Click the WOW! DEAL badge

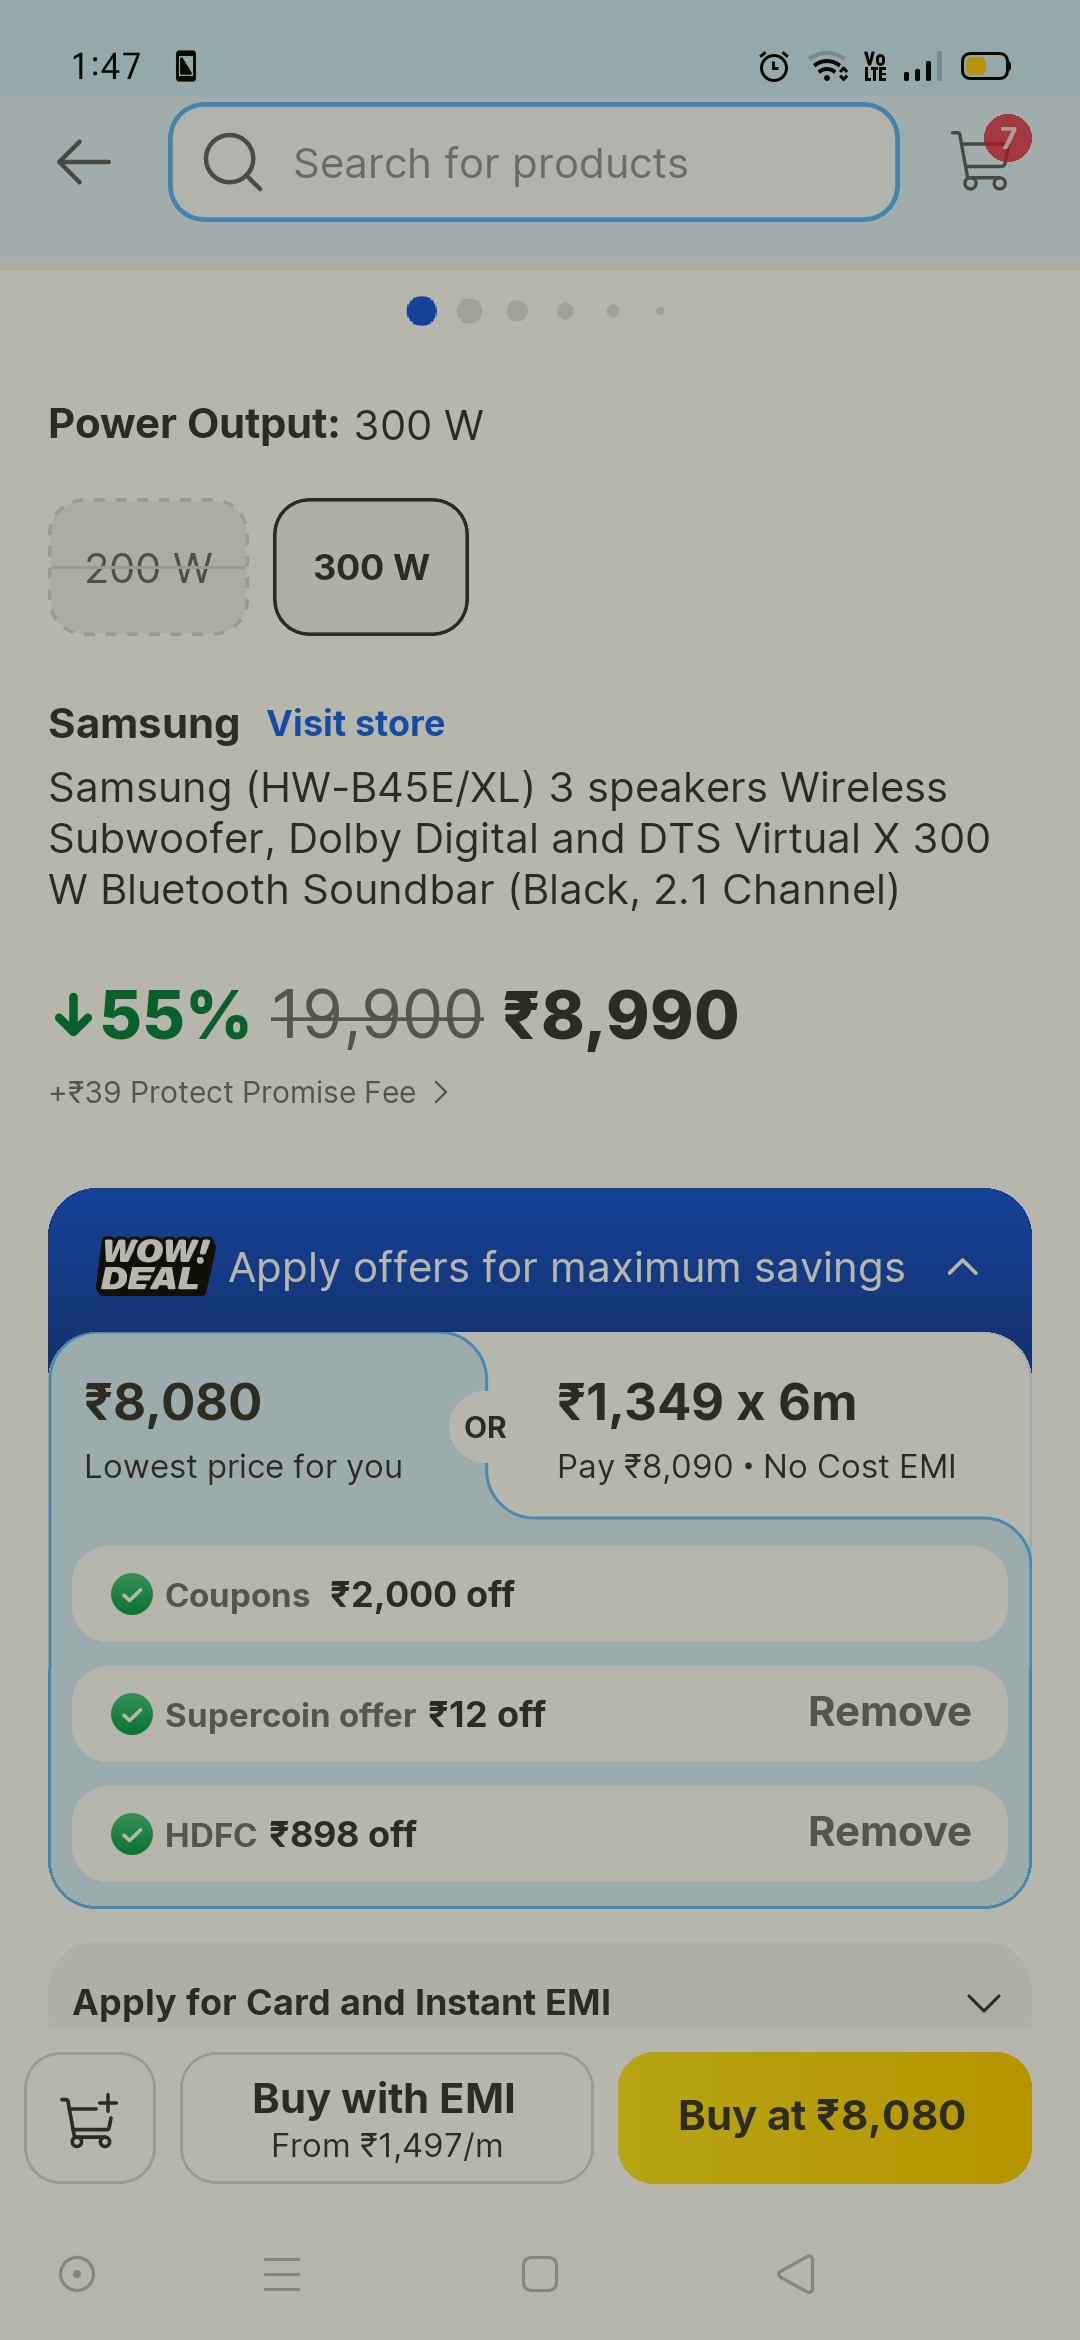[x=152, y=1267]
